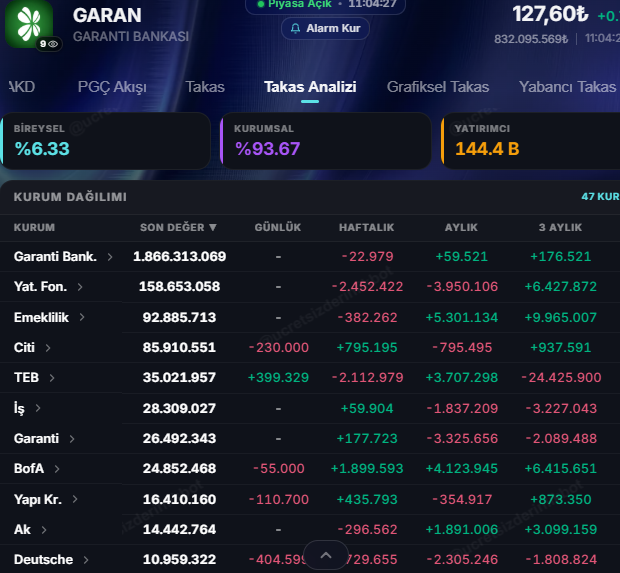
Task: Click the KURUM DAĞILIMI section heading
Action: [70, 197]
